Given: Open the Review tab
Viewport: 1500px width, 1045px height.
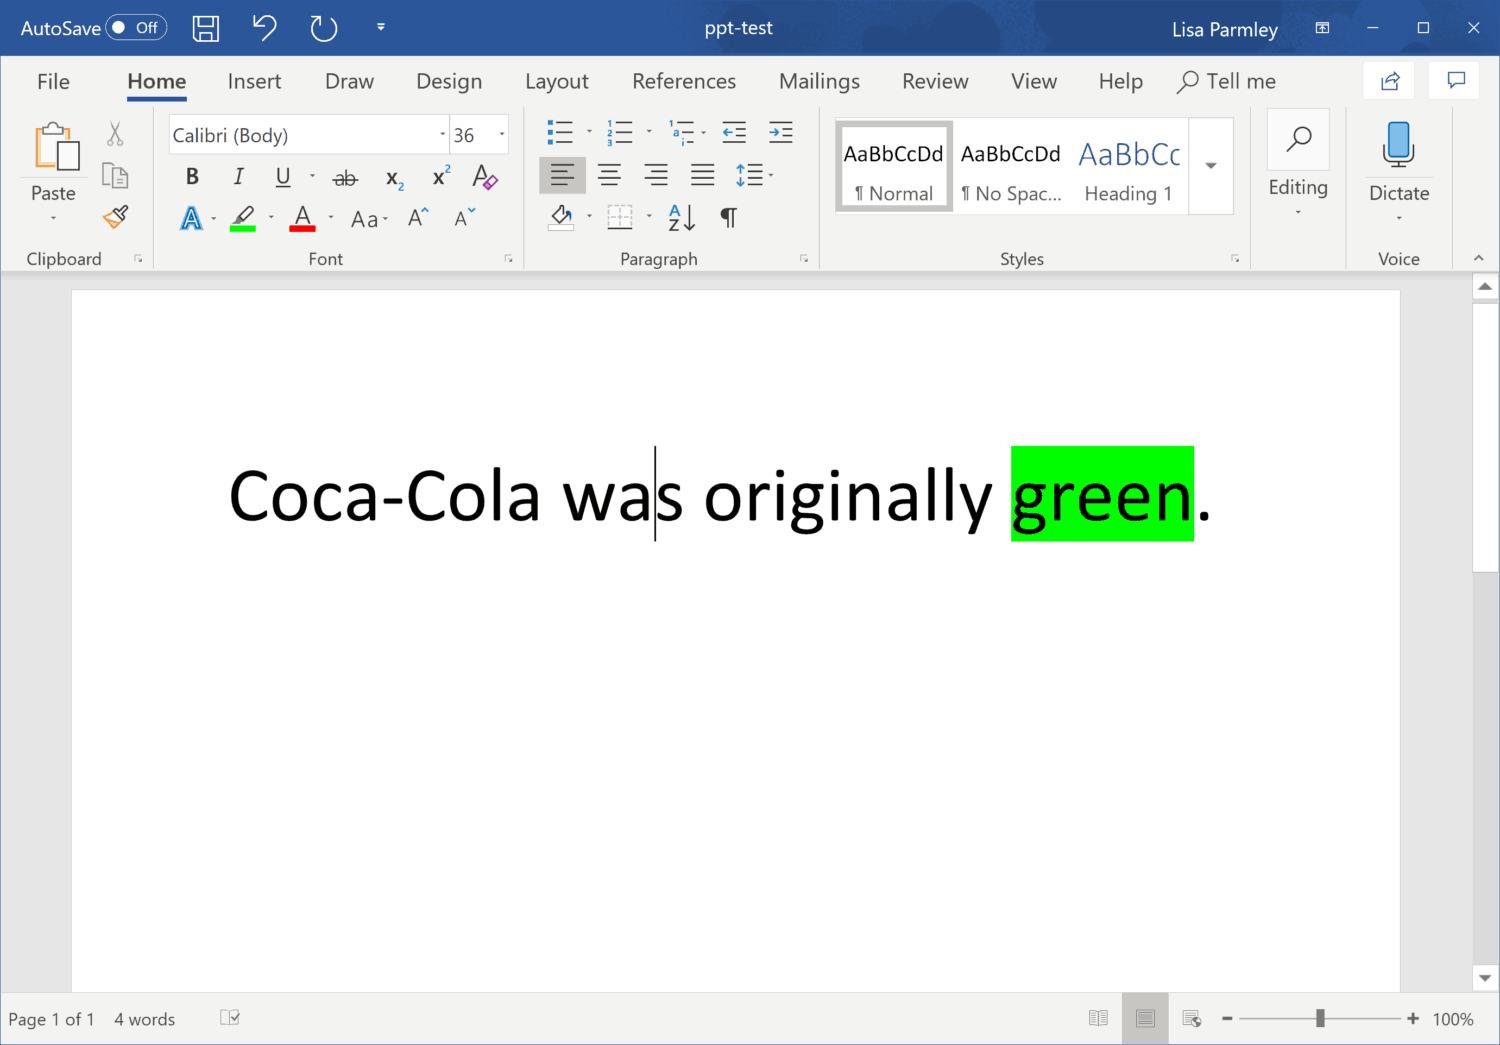Looking at the screenshot, I should click(x=935, y=81).
